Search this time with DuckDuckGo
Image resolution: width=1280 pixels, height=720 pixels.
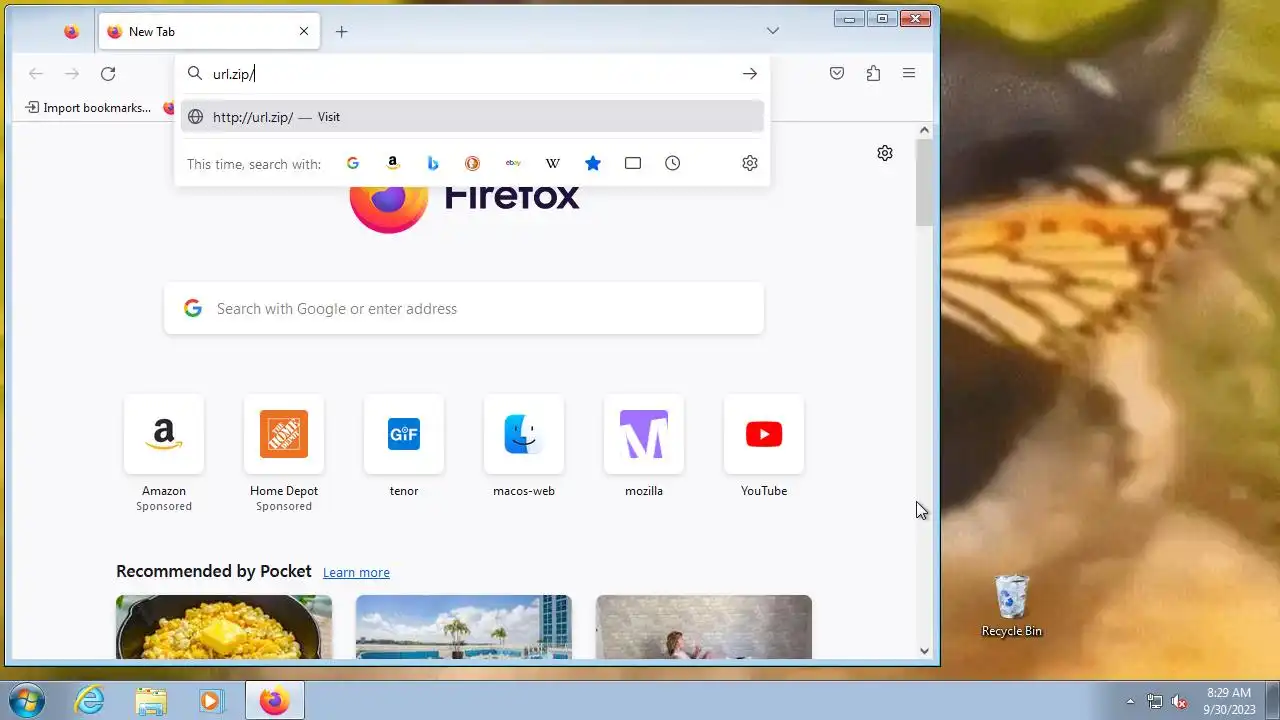(x=472, y=163)
